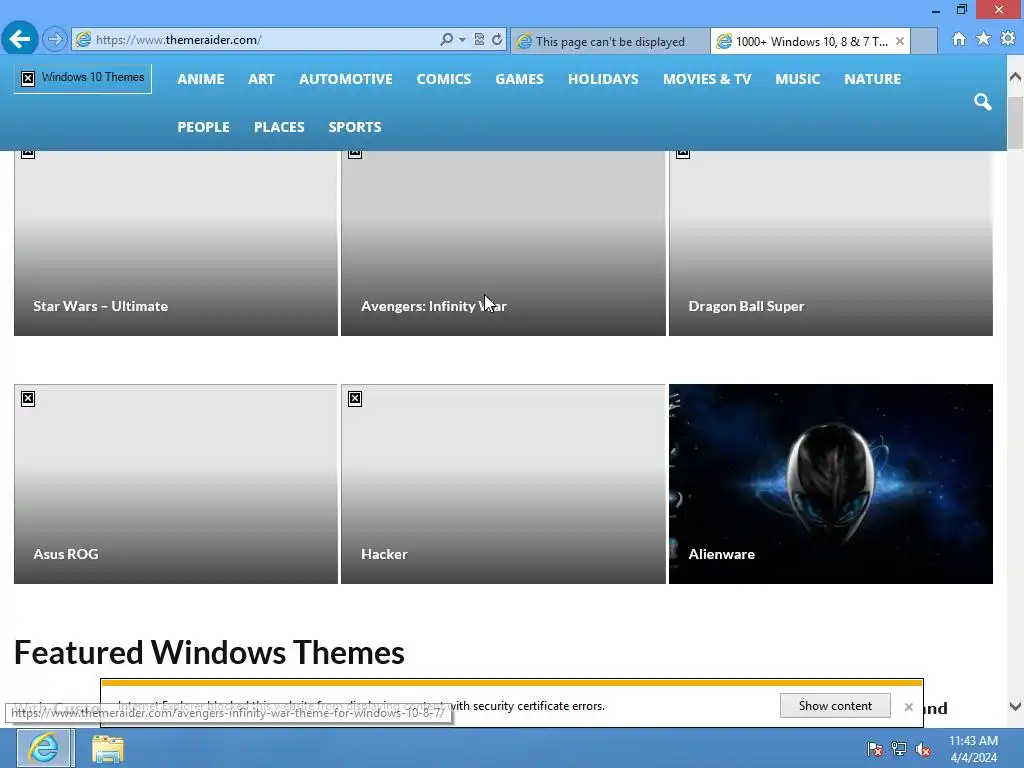Close the '1000+ Windows 10' tab
Screen dimensions: 1024x768
(x=900, y=41)
